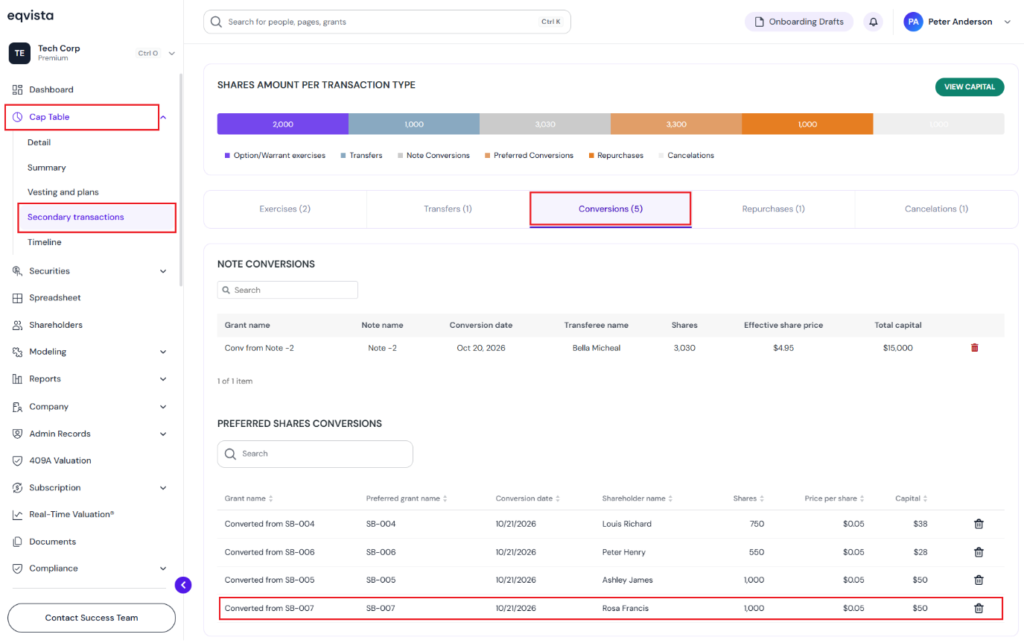Click the Reports chart icon
The height and width of the screenshot is (643, 1024).
pos(17,379)
